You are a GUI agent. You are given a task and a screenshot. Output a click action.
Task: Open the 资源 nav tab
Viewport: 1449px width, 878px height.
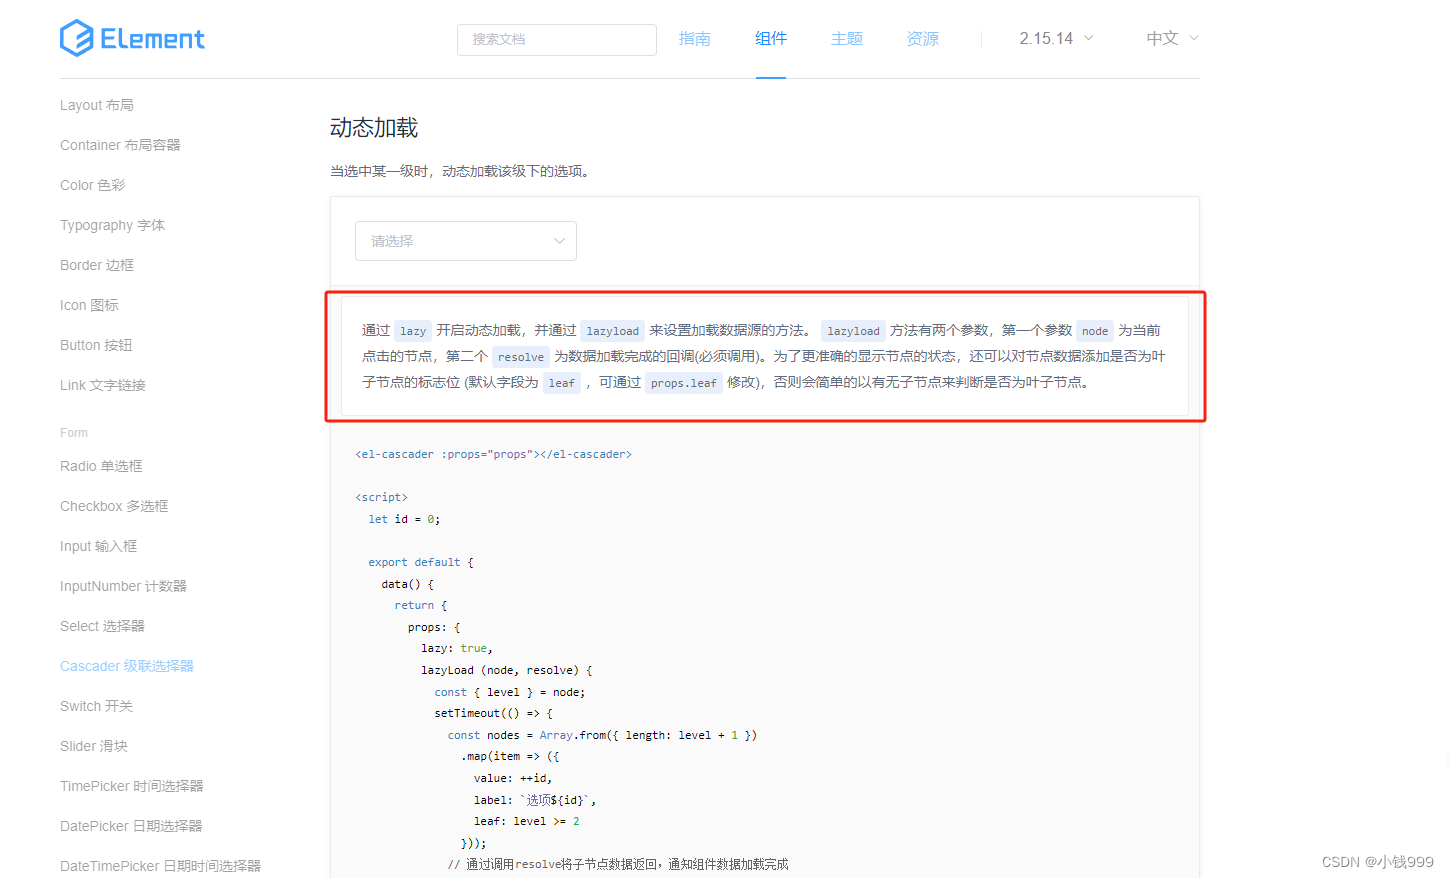[923, 38]
